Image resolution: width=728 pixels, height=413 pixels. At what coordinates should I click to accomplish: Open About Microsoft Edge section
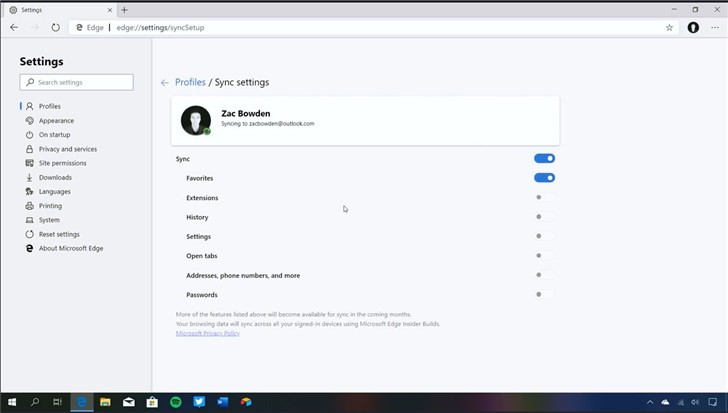[64, 248]
